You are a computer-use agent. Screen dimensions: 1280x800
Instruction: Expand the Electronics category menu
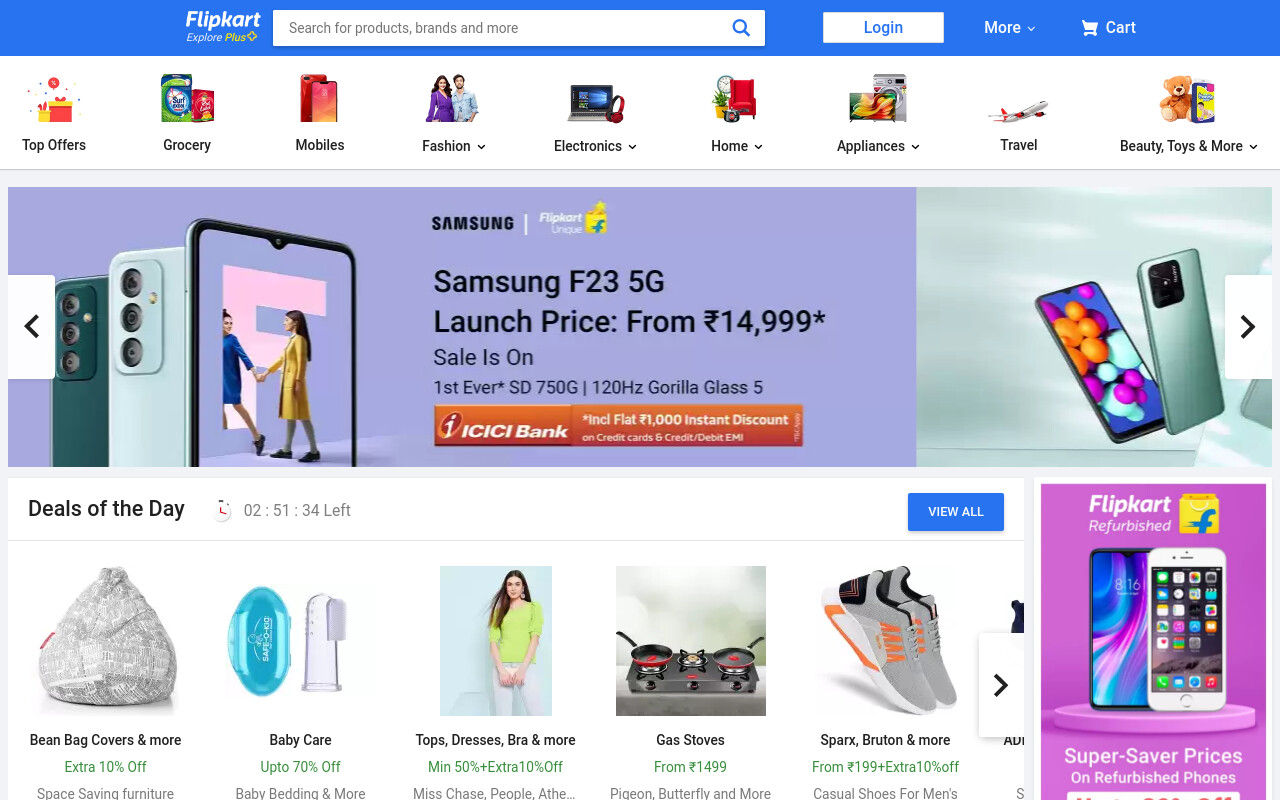coord(595,146)
